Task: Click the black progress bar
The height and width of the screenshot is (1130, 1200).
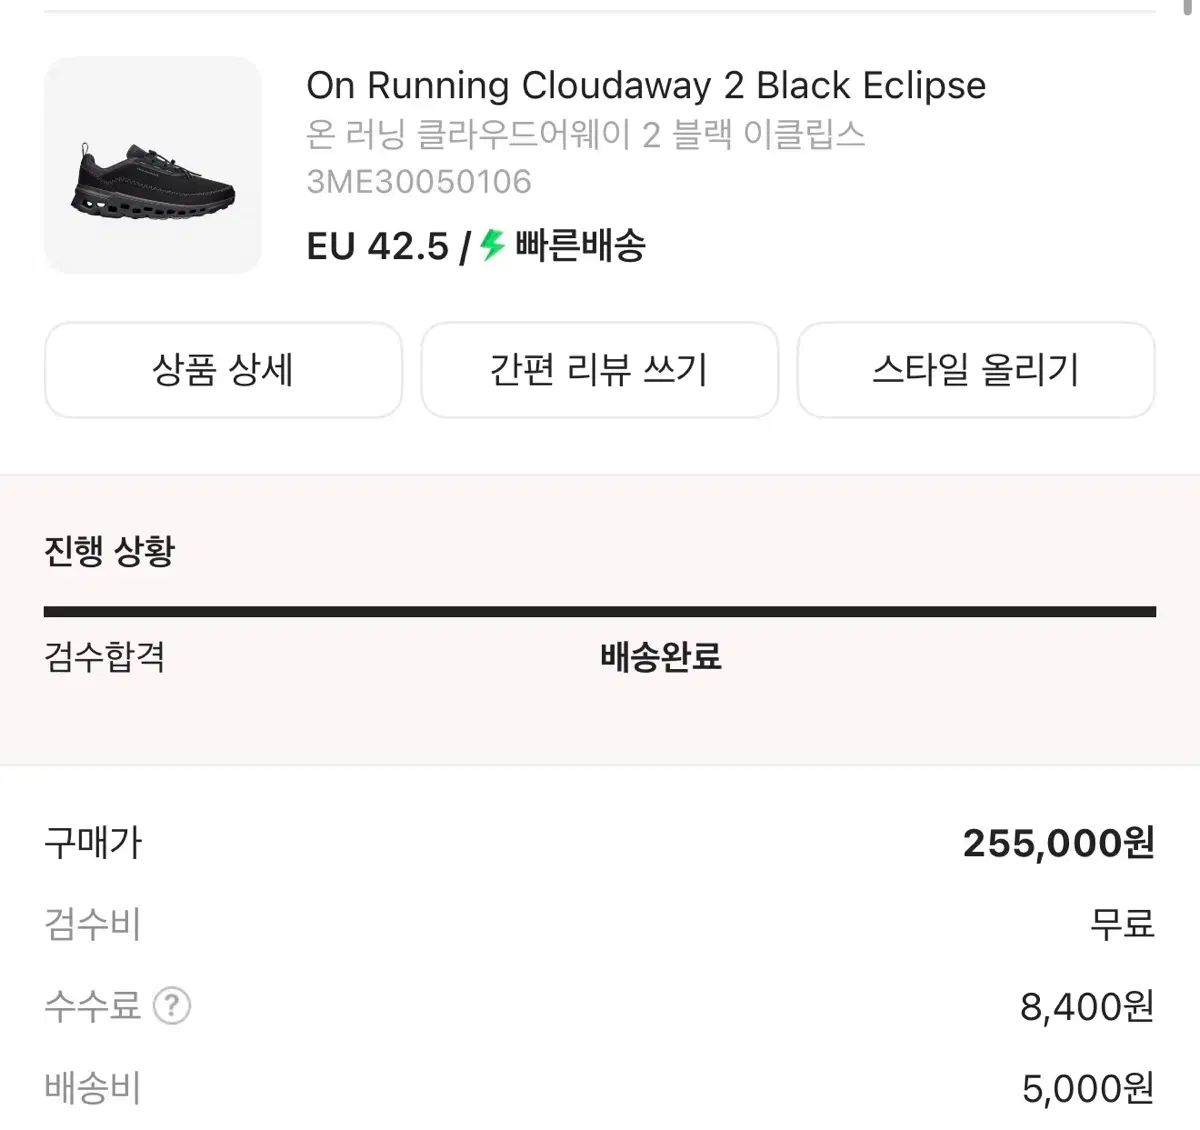Action: (x=600, y=611)
